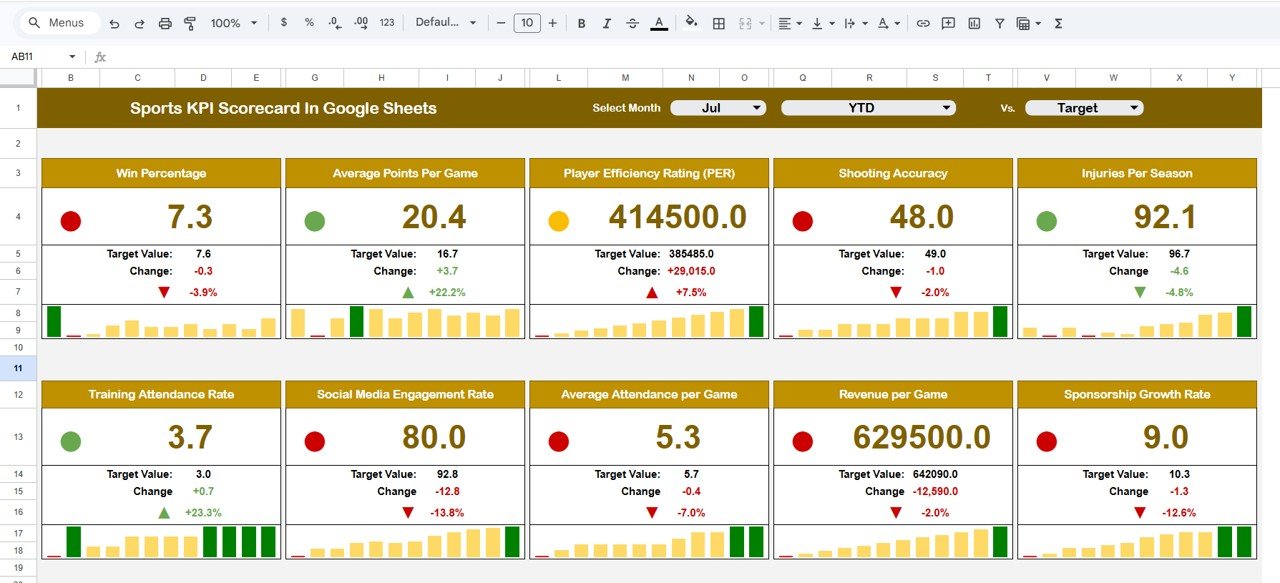The image size is (1280, 583).
Task: Open the Target dropdown next to Vs.
Action: pos(1084,107)
